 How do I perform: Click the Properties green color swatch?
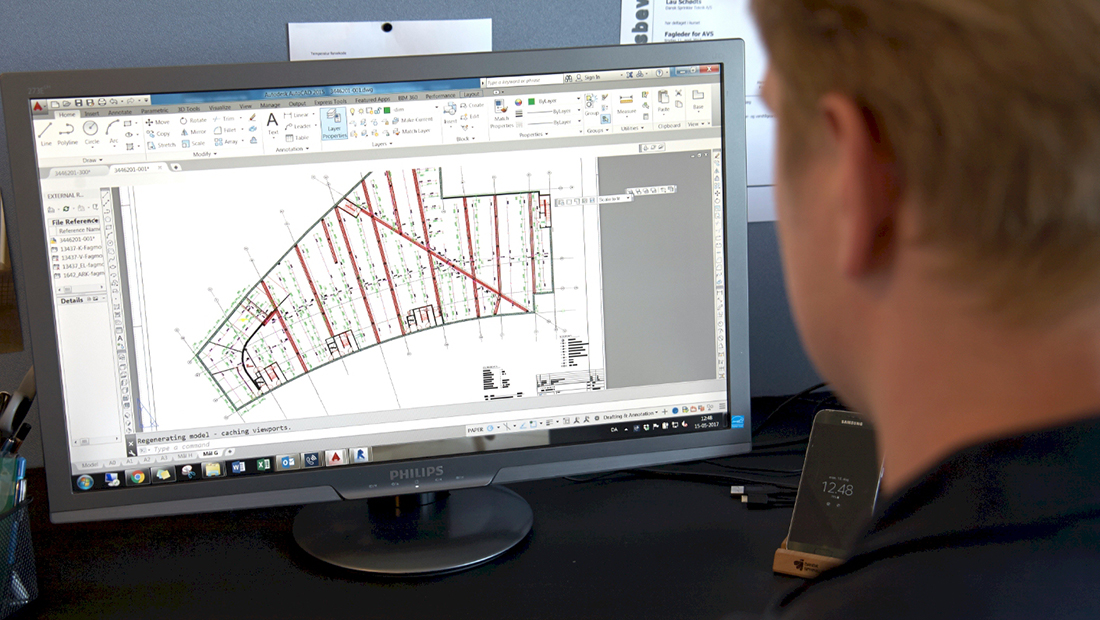tap(531, 102)
